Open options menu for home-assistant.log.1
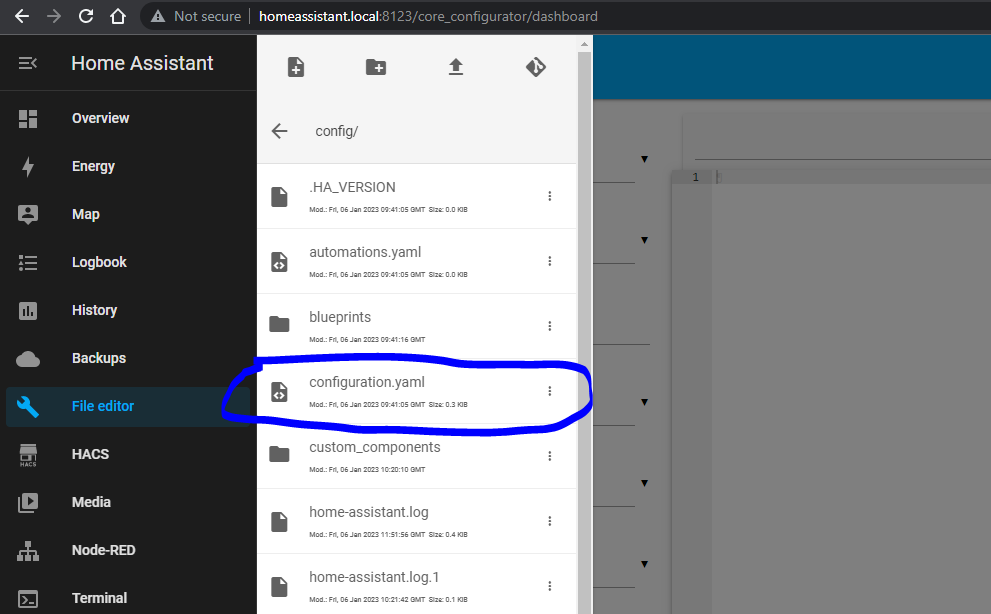991x614 pixels. click(550, 586)
